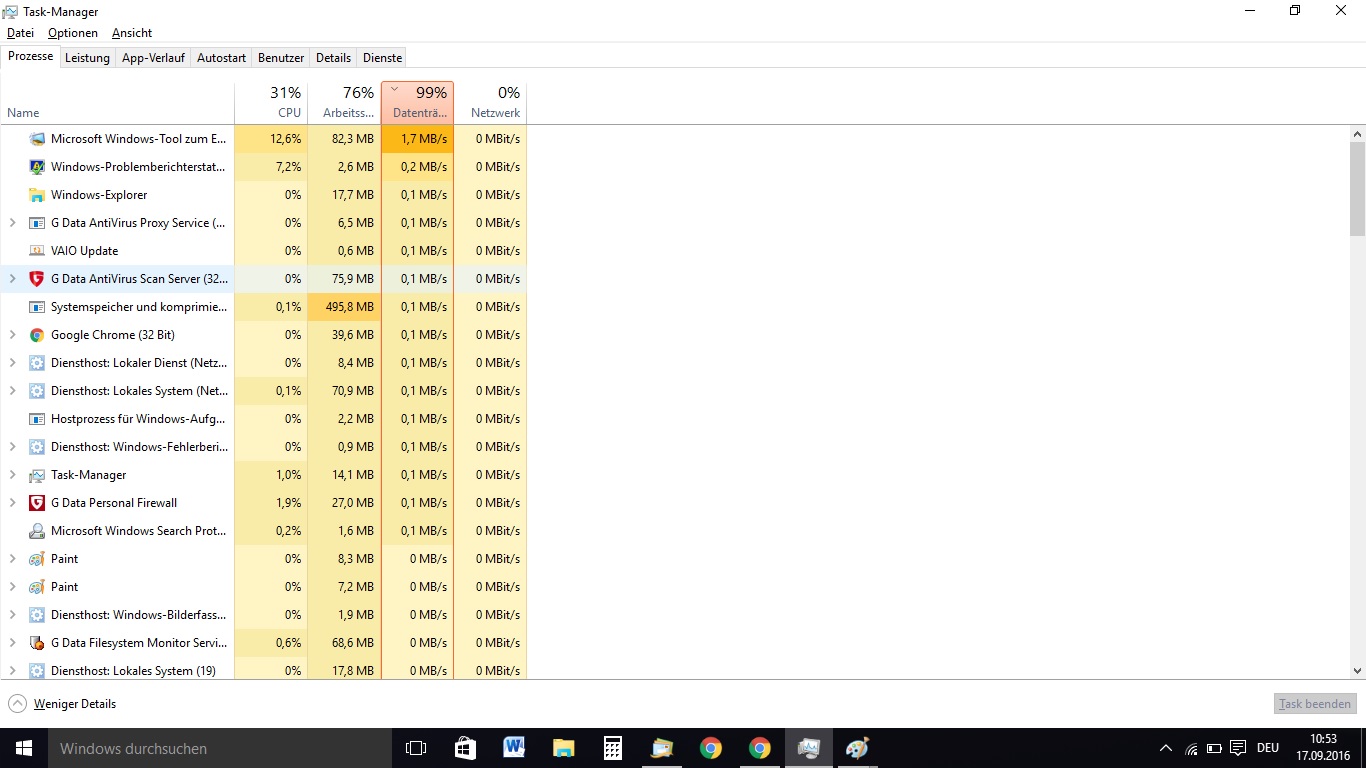Open the Optionen menu
The image size is (1366, 768).
tap(73, 33)
